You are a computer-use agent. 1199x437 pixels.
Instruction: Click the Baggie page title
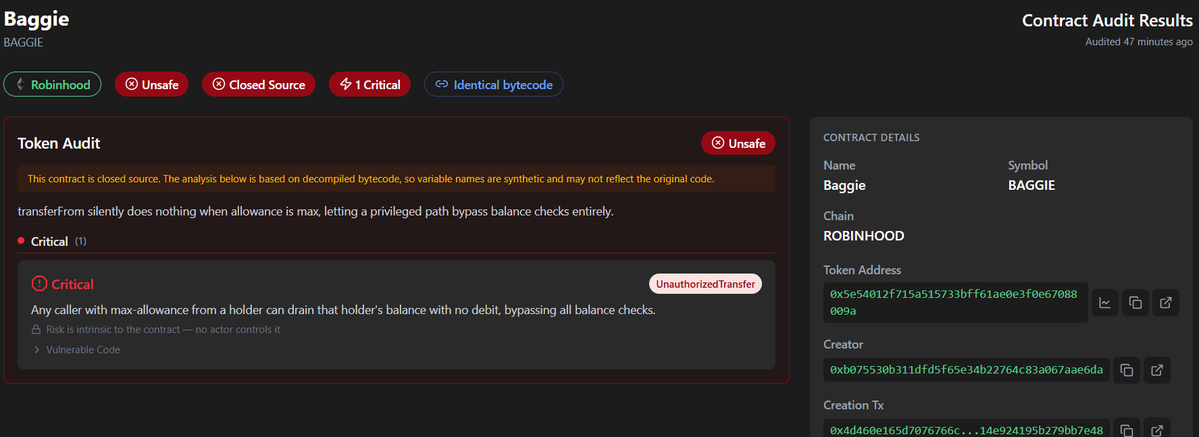[x=37, y=19]
